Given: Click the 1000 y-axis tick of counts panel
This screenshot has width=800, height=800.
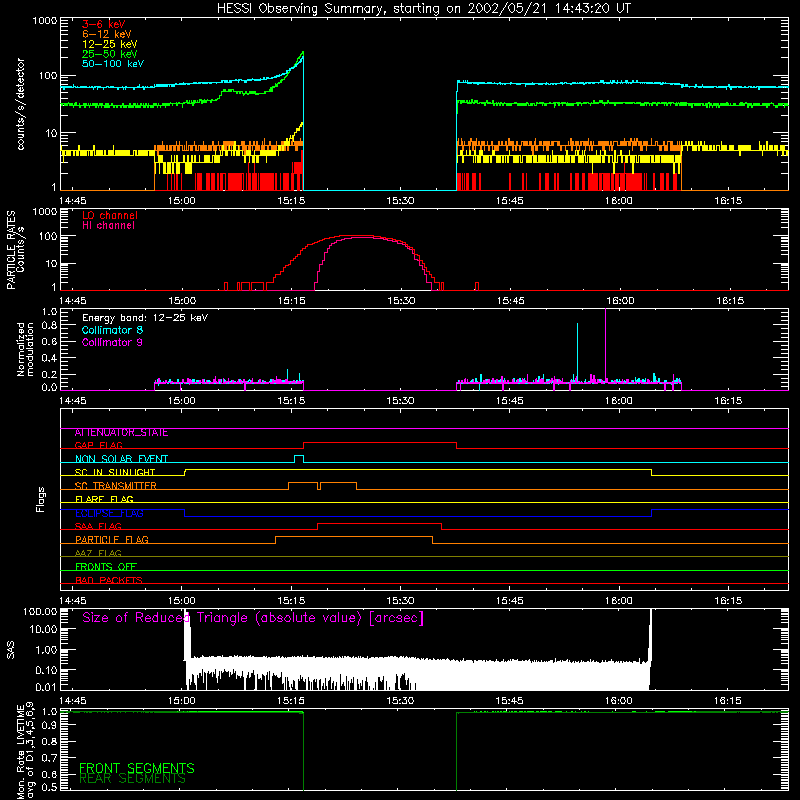Looking at the screenshot, I should coord(44,21).
